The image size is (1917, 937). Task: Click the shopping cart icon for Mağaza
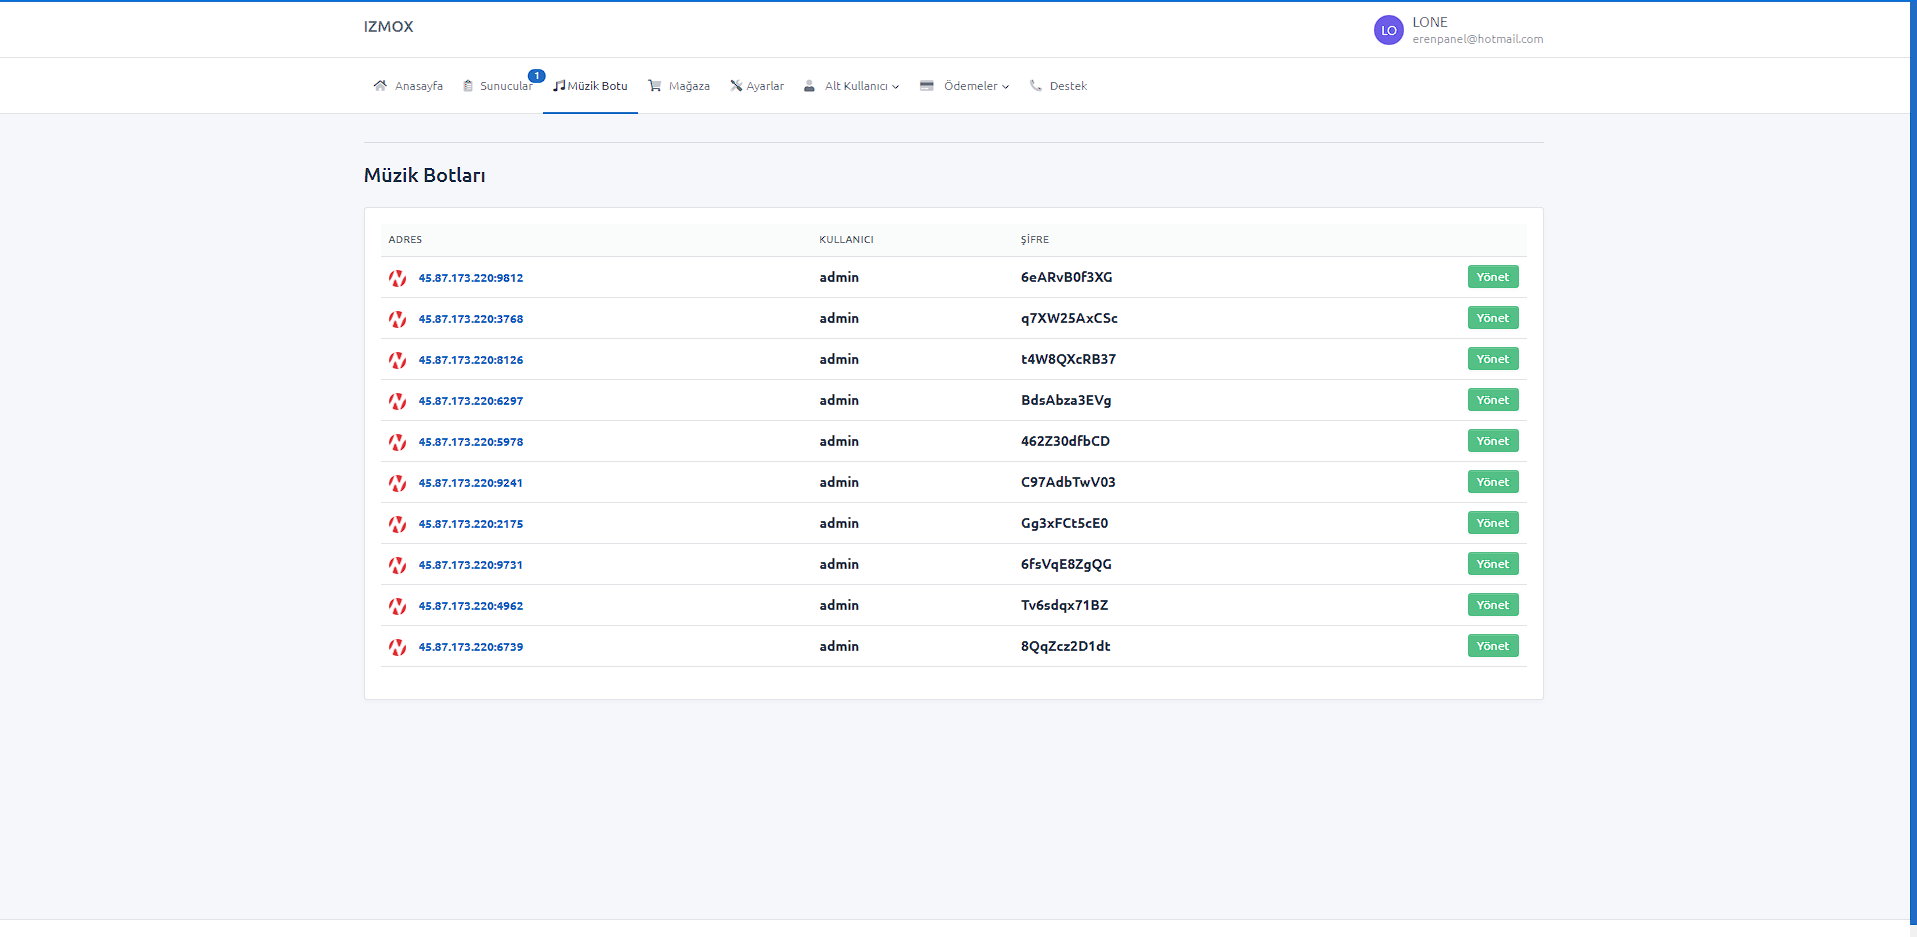655,86
